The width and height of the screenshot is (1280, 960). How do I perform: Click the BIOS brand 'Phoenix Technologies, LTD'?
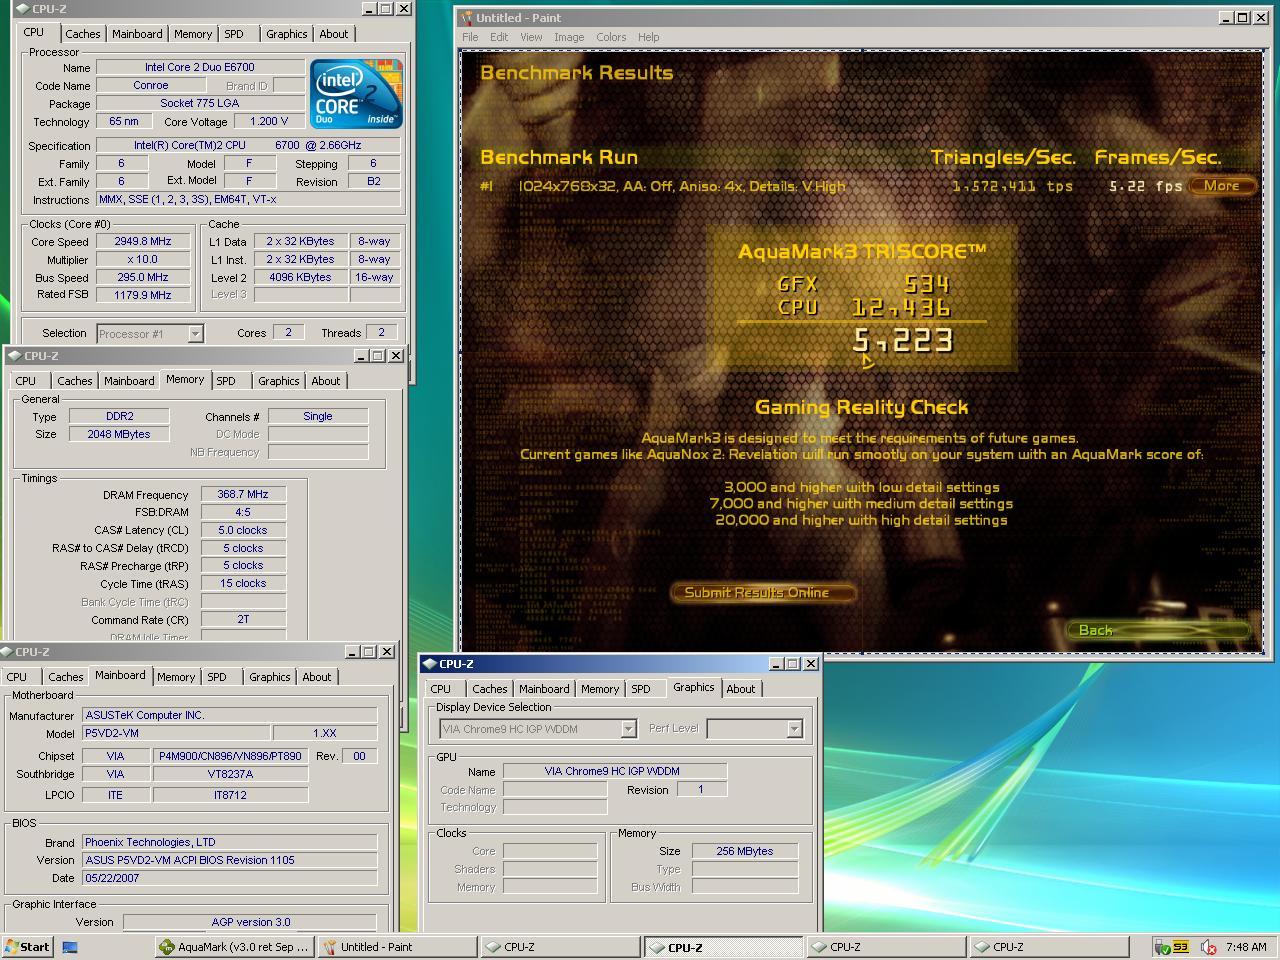coord(229,842)
